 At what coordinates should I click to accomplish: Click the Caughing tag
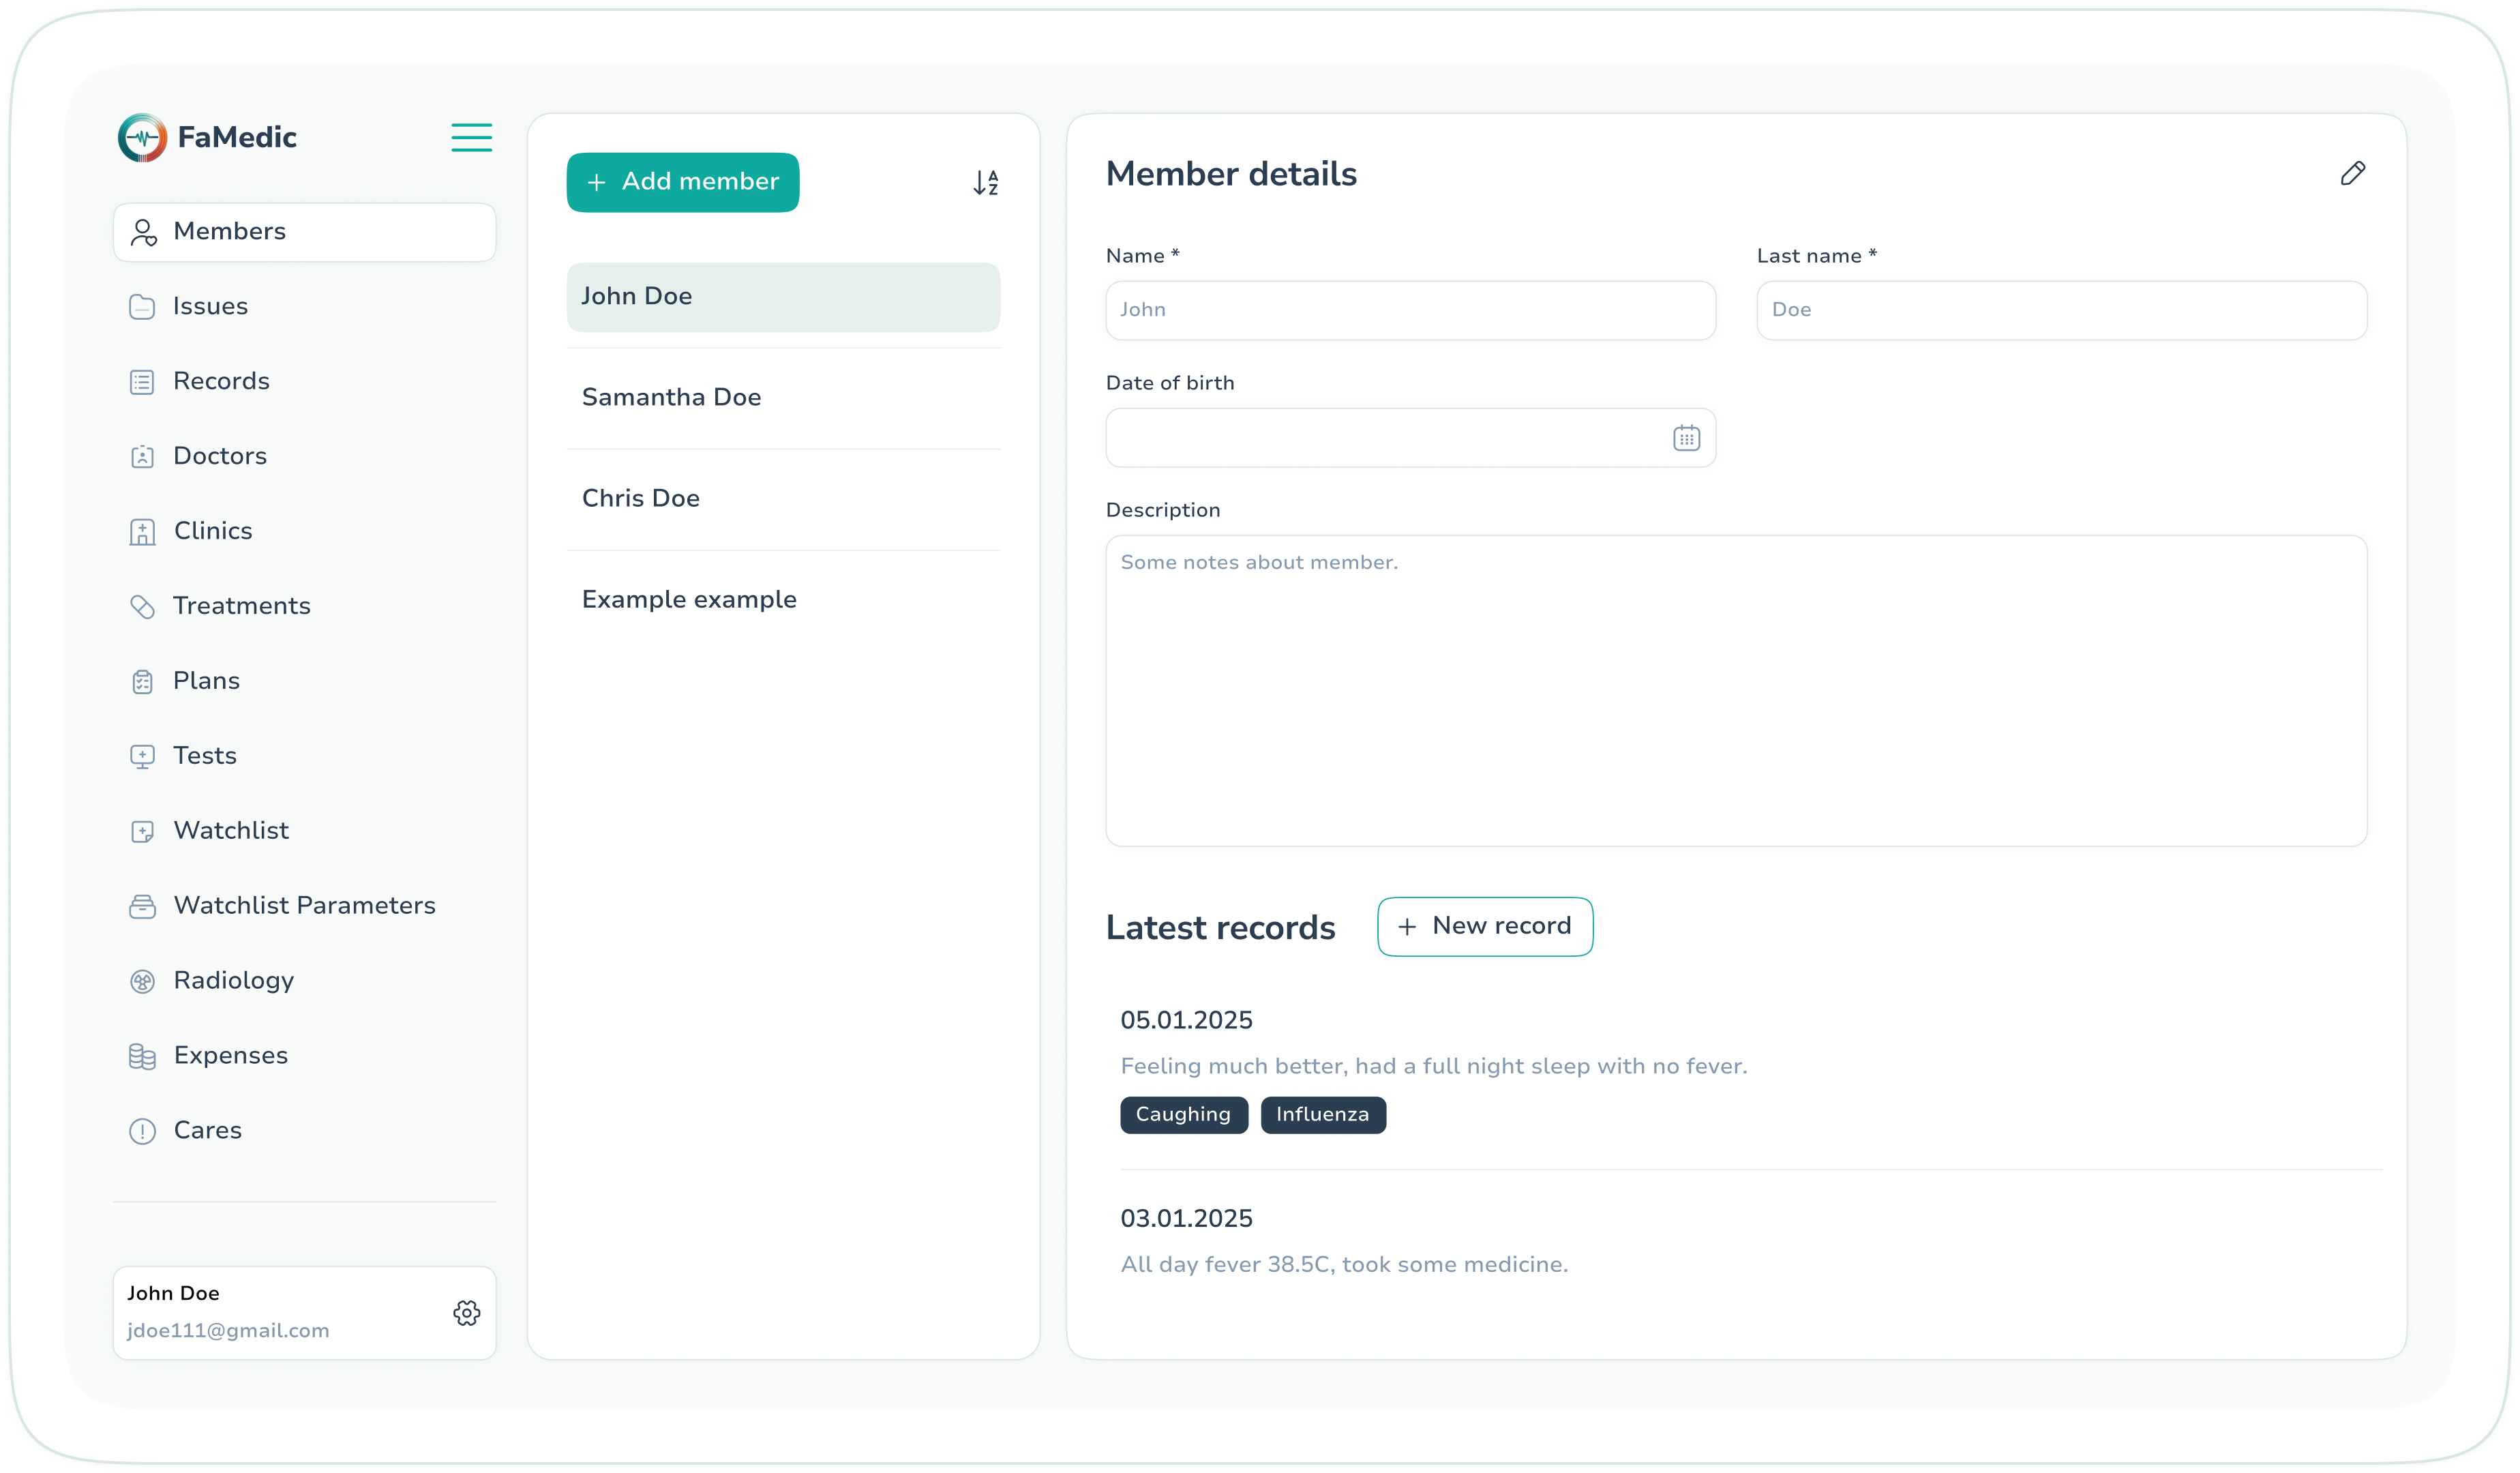1184,1115
